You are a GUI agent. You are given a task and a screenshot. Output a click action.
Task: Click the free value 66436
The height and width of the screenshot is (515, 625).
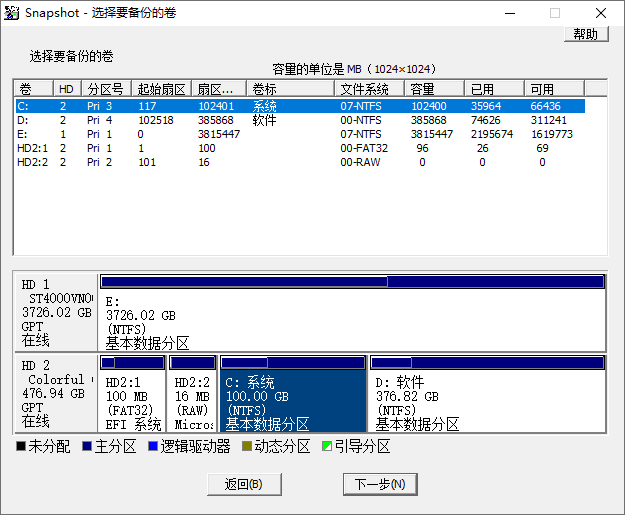(545, 106)
